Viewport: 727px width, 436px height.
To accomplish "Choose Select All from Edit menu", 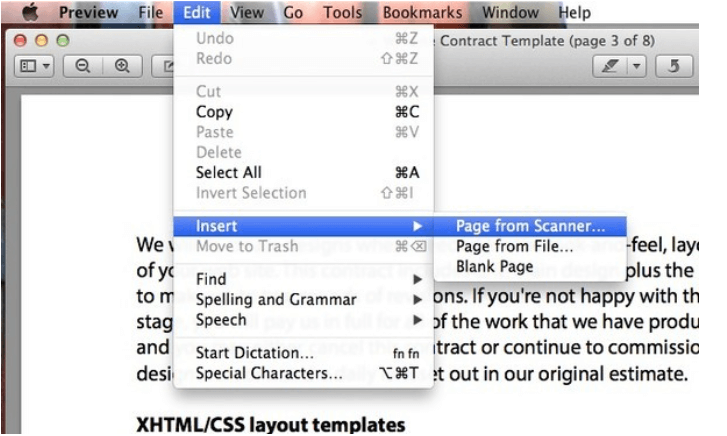I will 229,172.
